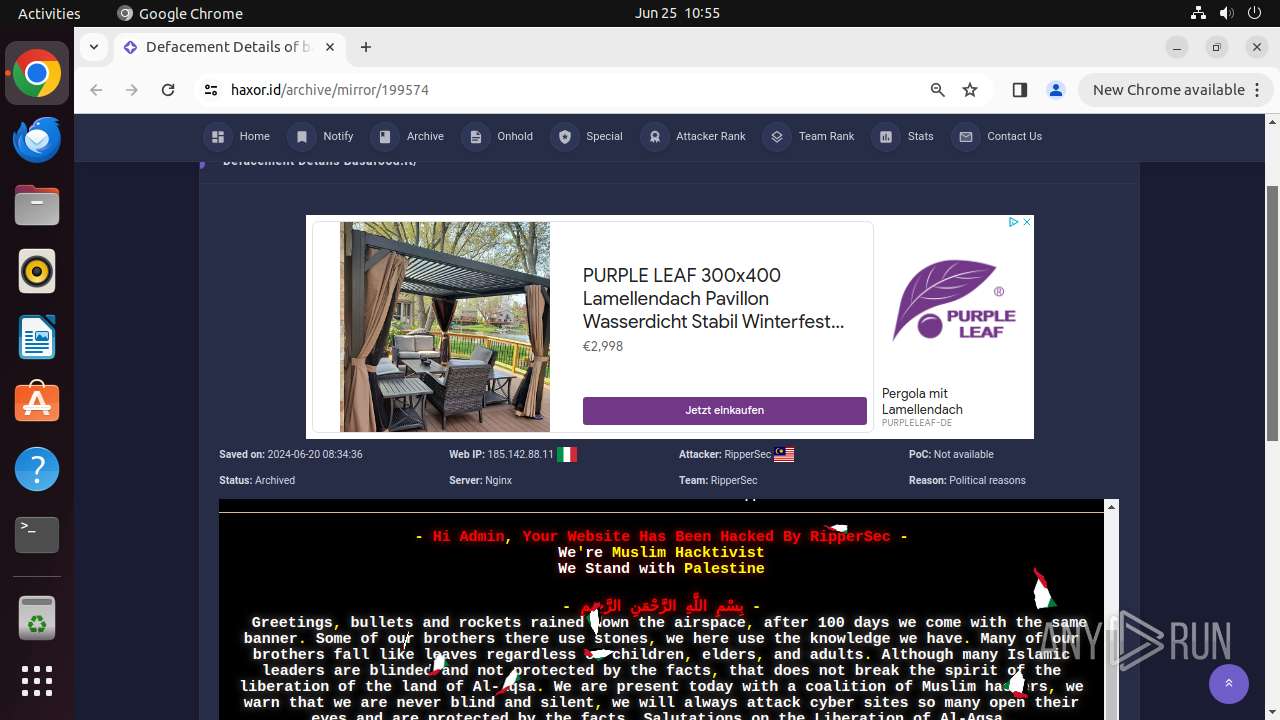Go forward to next page
1280x720 pixels.
coord(132,90)
